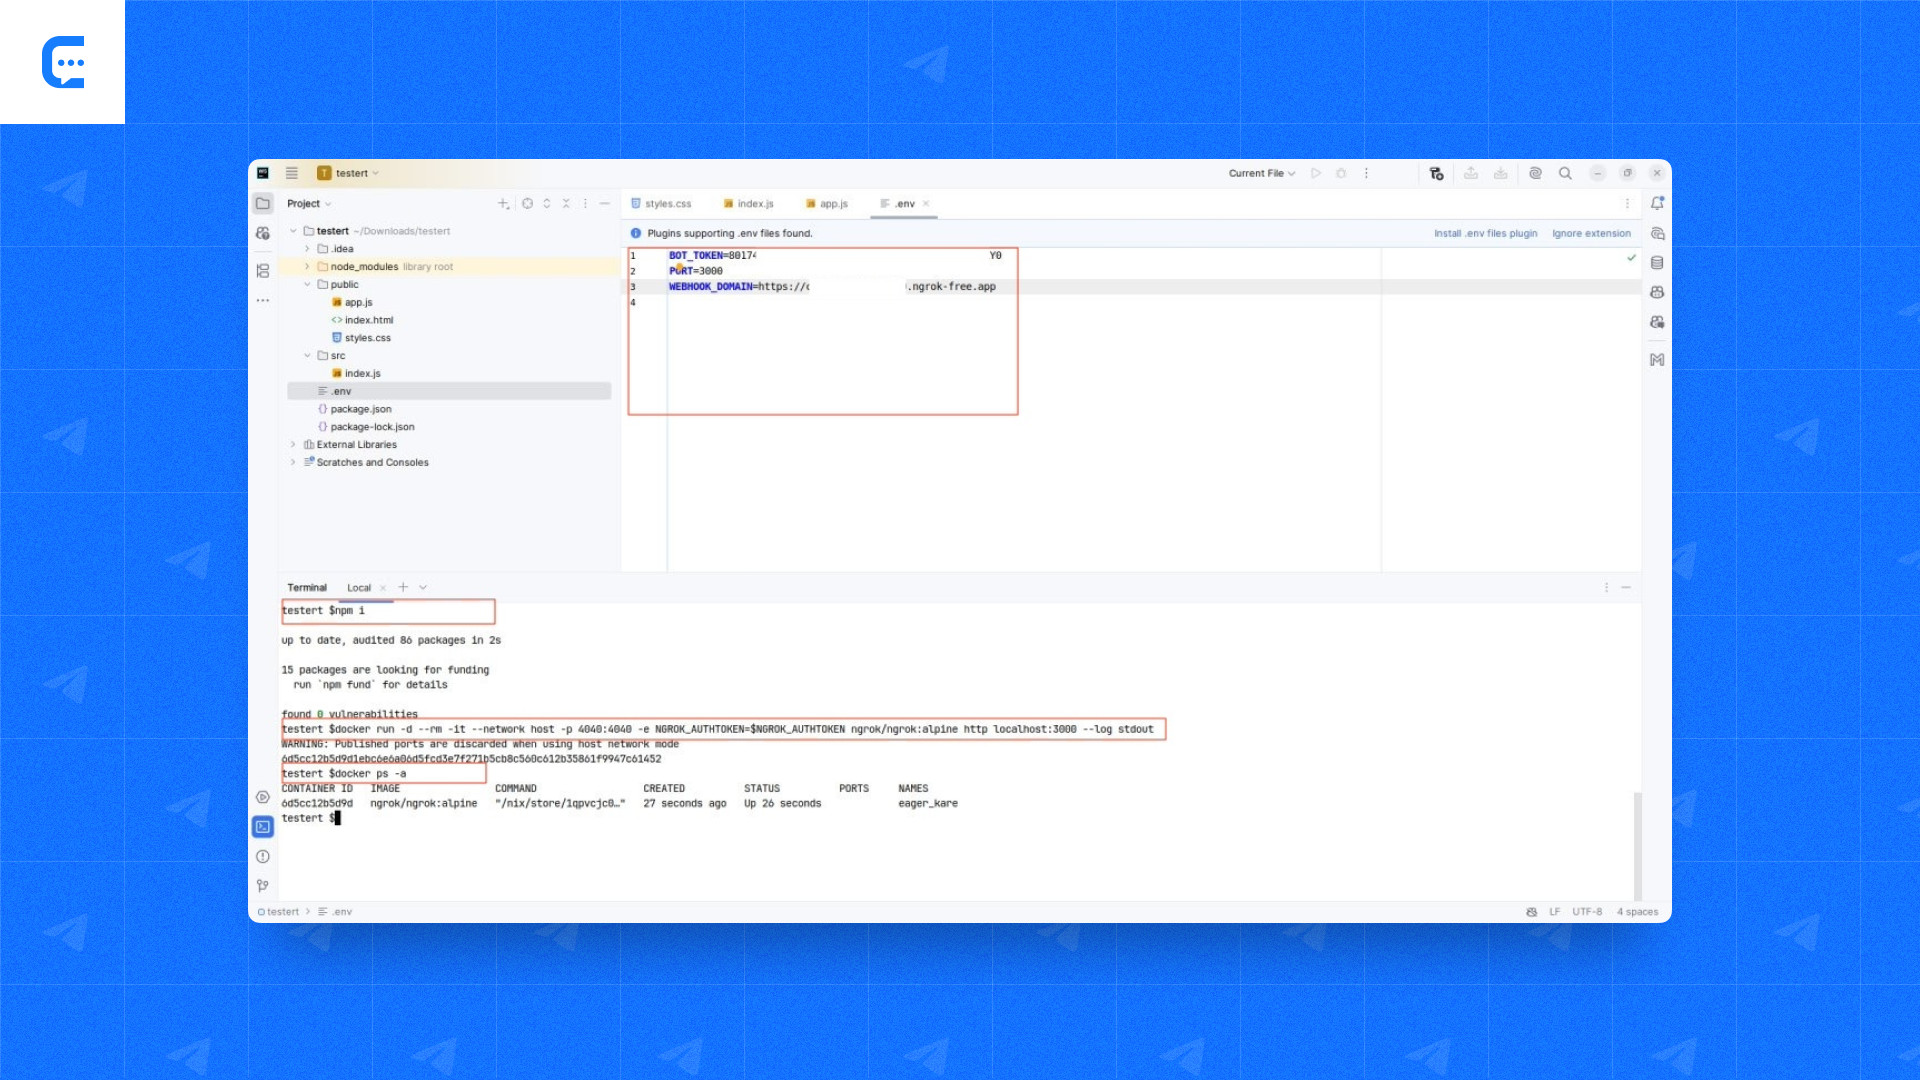The height and width of the screenshot is (1080, 1920).
Task: Open the Problems tool window icon
Action: pyautogui.click(x=263, y=857)
